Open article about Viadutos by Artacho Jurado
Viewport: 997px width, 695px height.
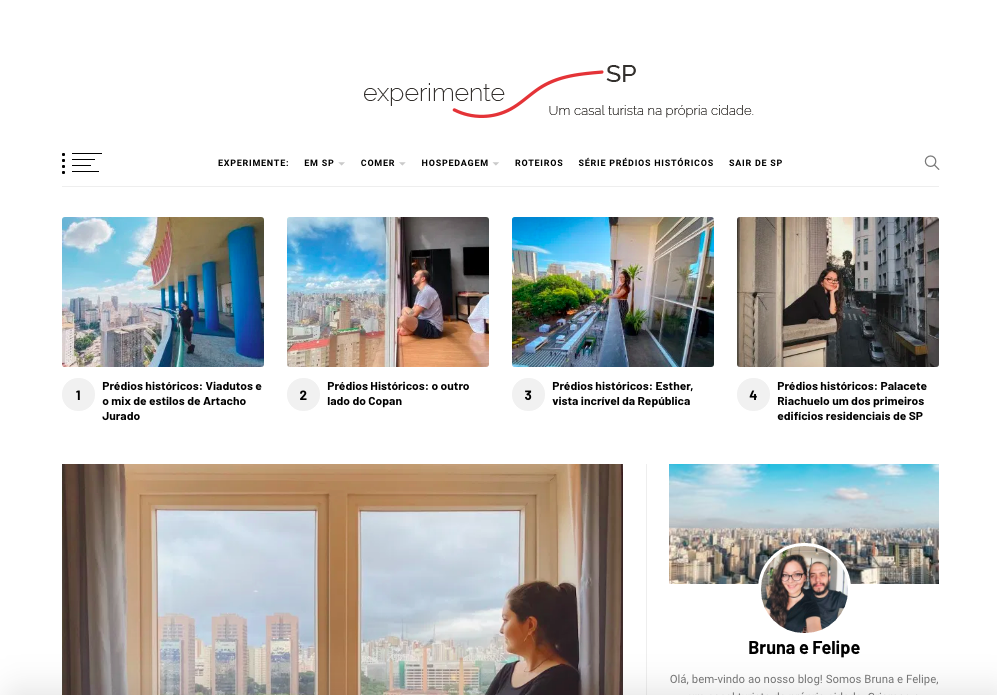(182, 401)
